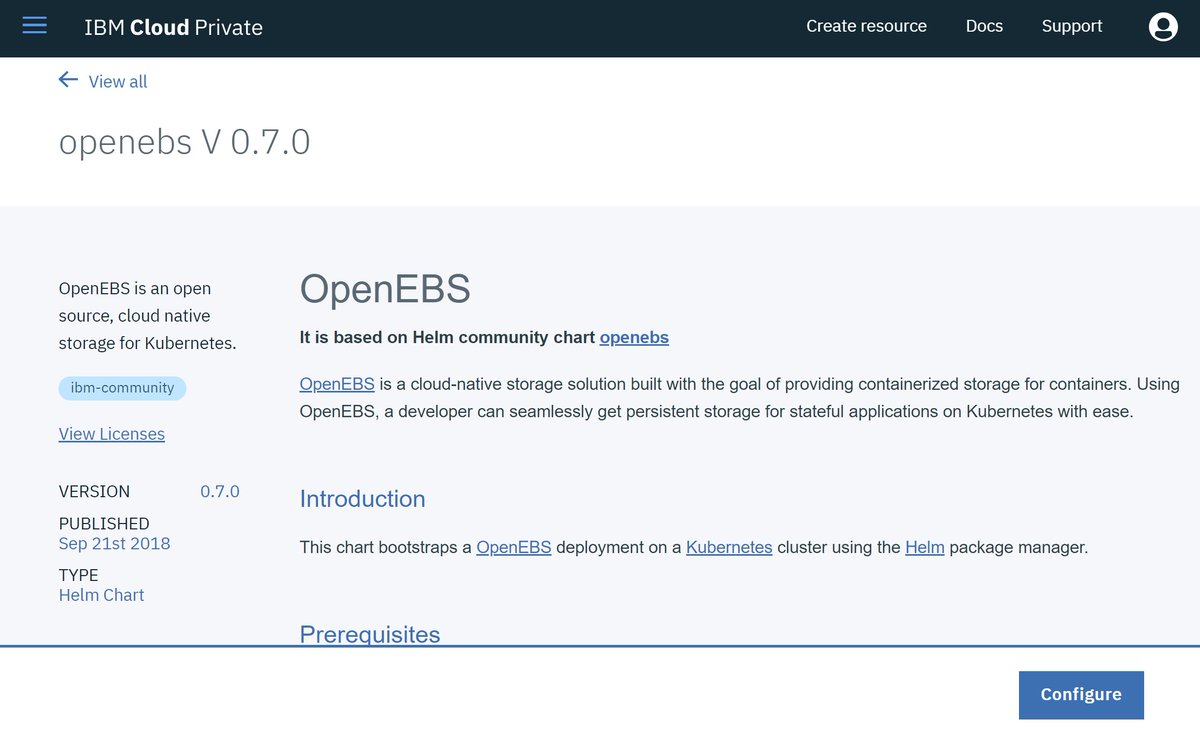This screenshot has width=1200, height=734.
Task: Click the openebs V 0.7.0 page title
Action: [185, 142]
